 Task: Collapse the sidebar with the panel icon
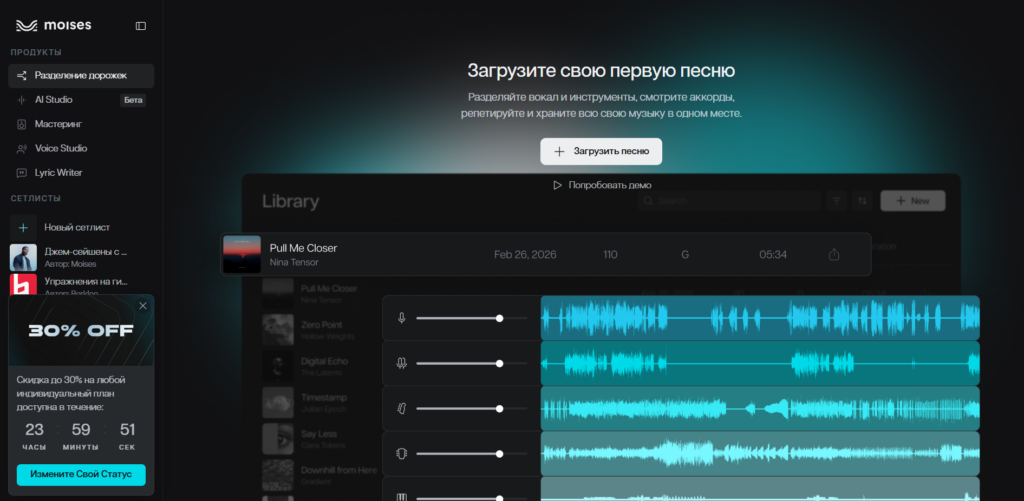[140, 26]
